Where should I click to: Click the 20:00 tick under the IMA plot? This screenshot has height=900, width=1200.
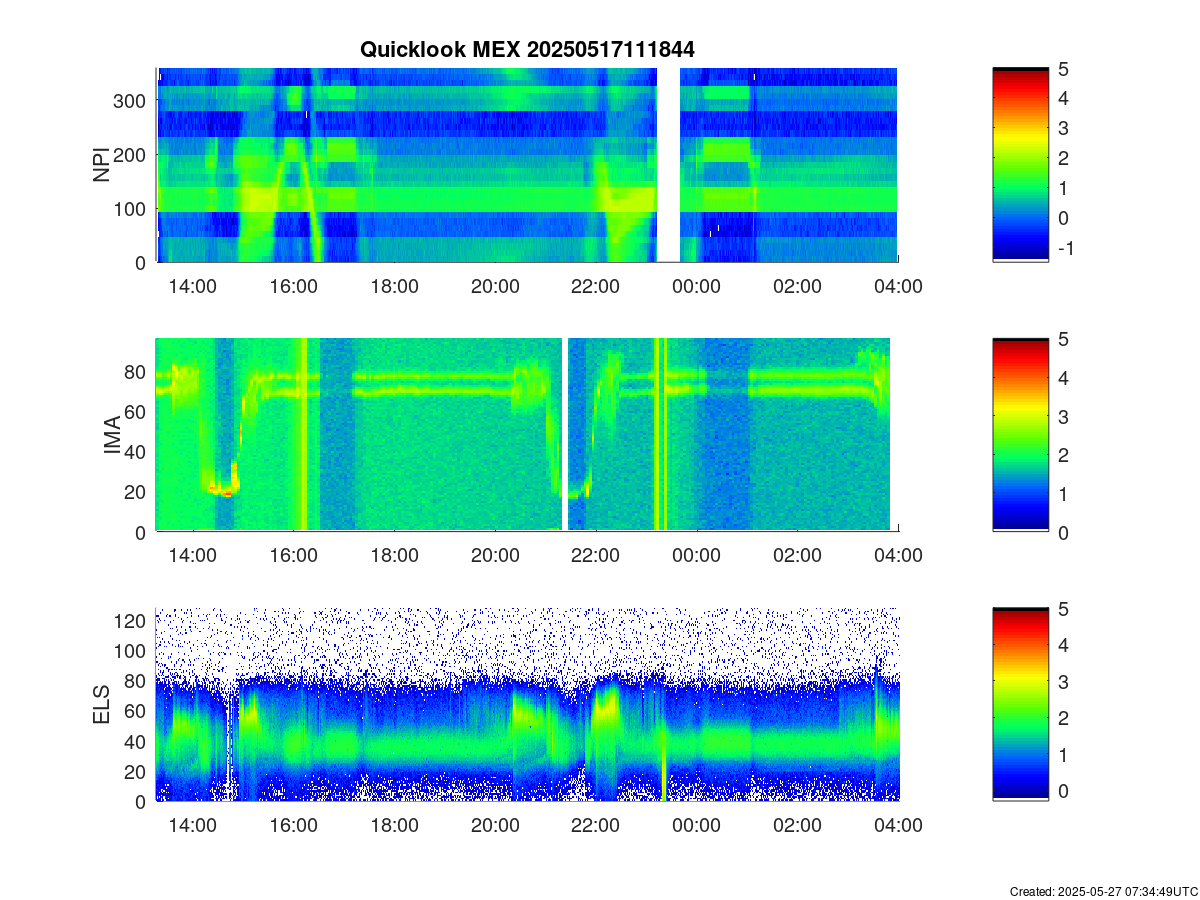pos(495,556)
